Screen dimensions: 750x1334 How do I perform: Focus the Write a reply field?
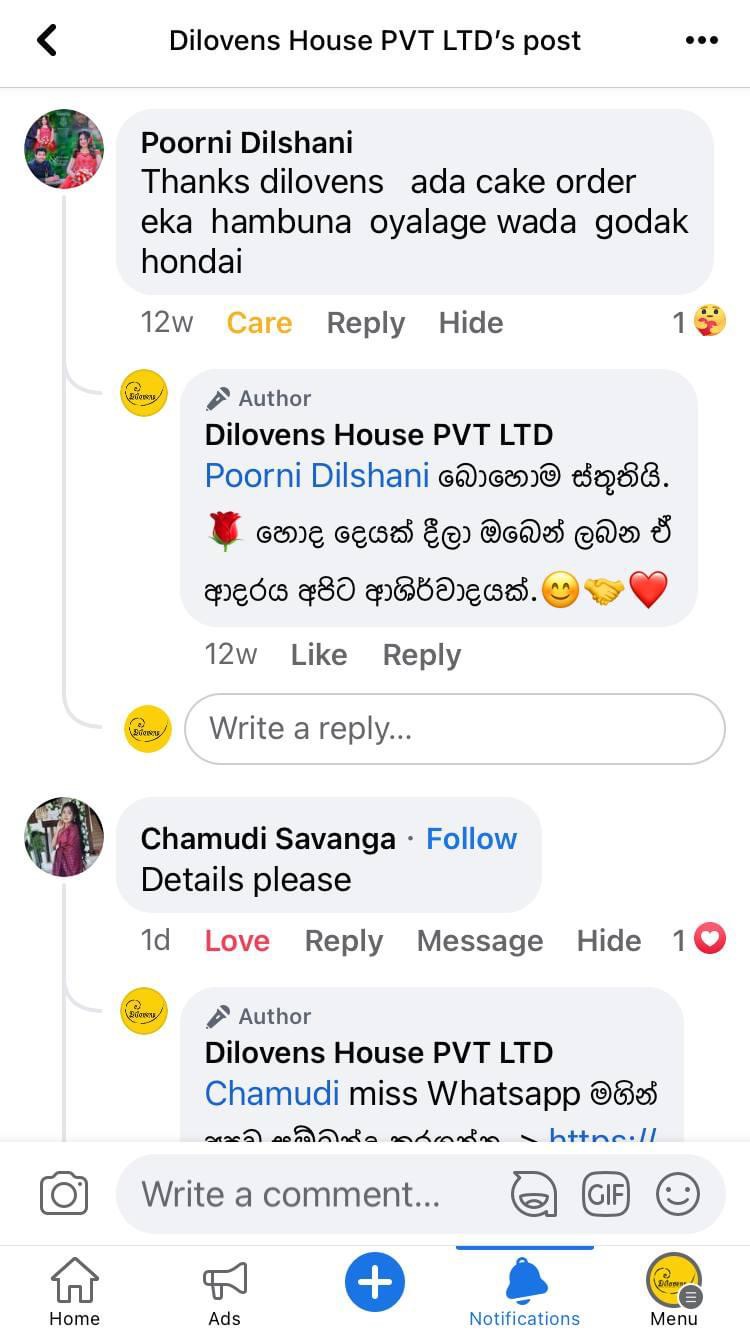455,729
